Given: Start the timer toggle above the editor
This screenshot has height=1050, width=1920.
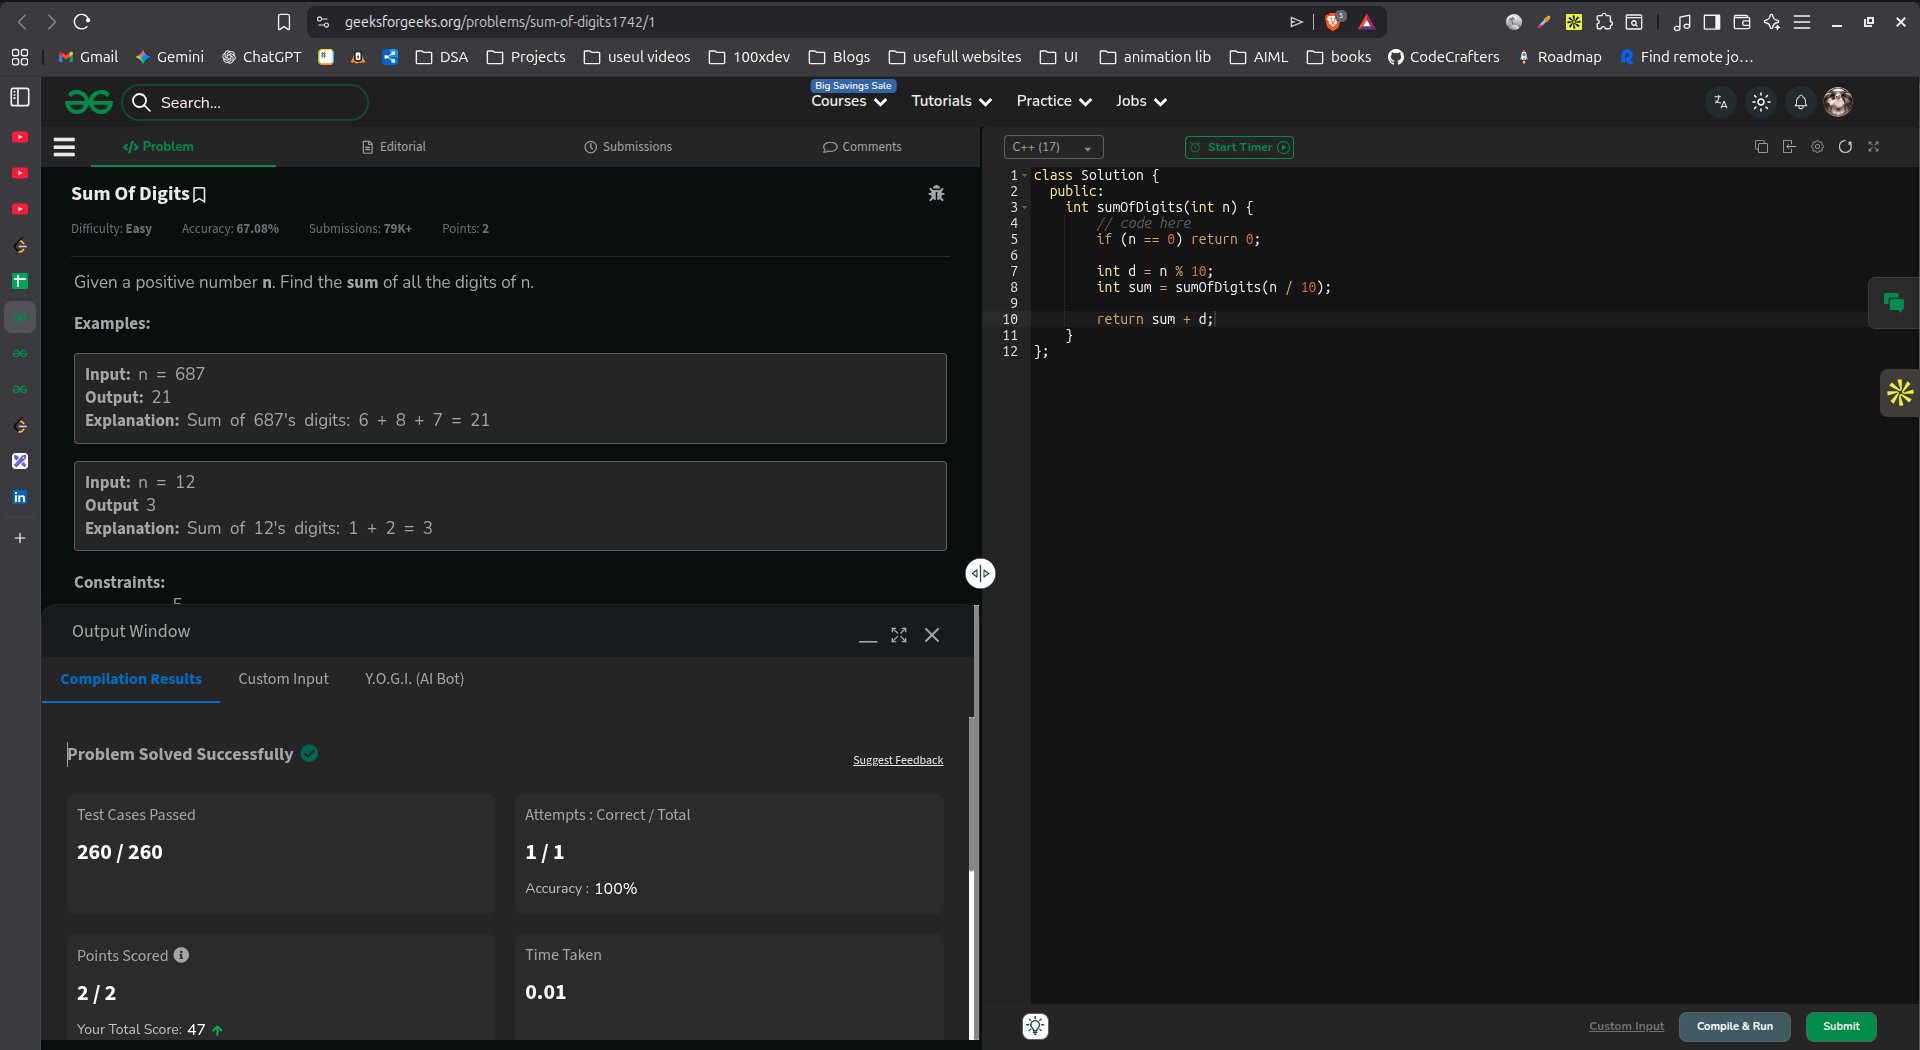Looking at the screenshot, I should click(x=1239, y=147).
